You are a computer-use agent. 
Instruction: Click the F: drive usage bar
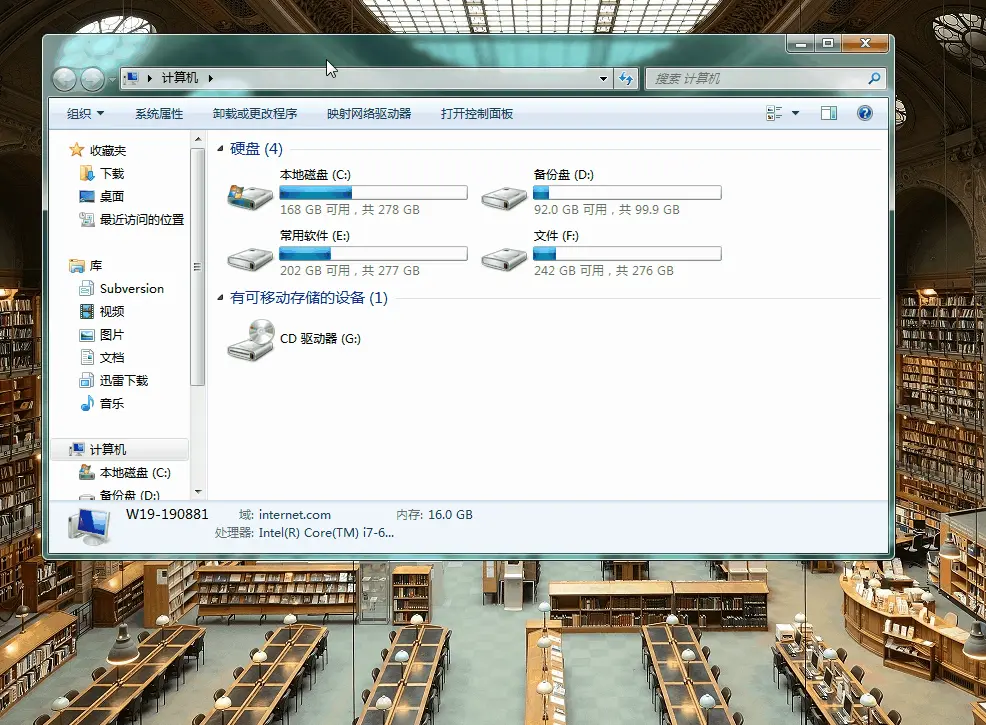(x=627, y=253)
